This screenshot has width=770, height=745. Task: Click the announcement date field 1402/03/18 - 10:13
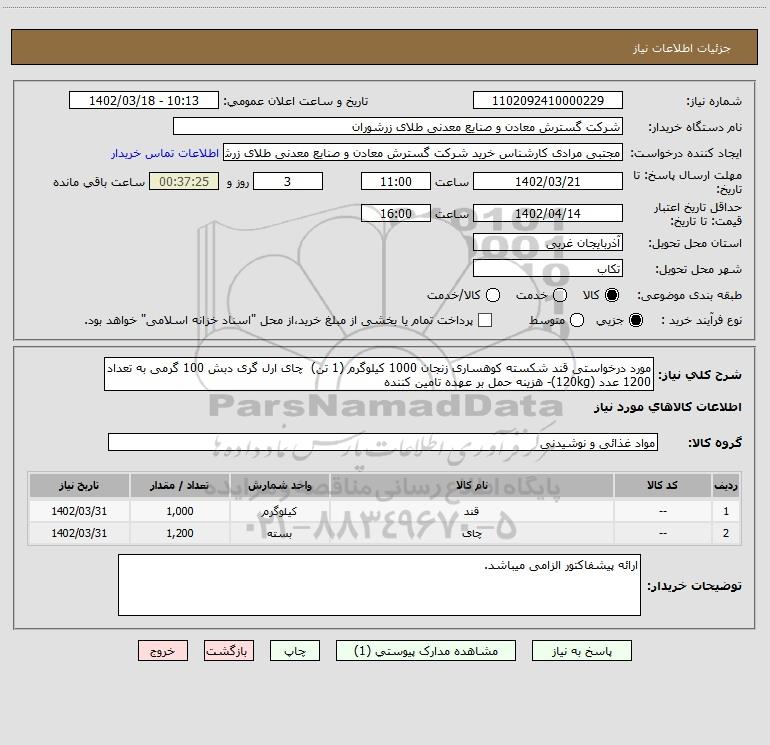144,101
